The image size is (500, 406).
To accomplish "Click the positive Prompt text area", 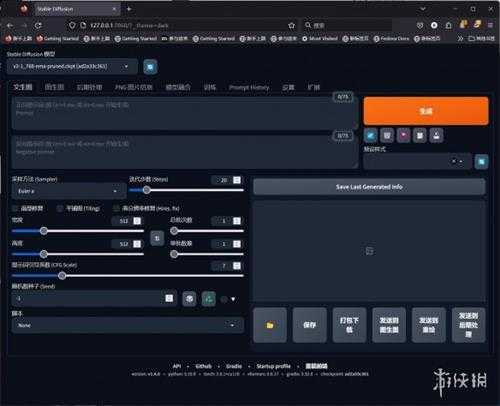I will tap(185, 113).
